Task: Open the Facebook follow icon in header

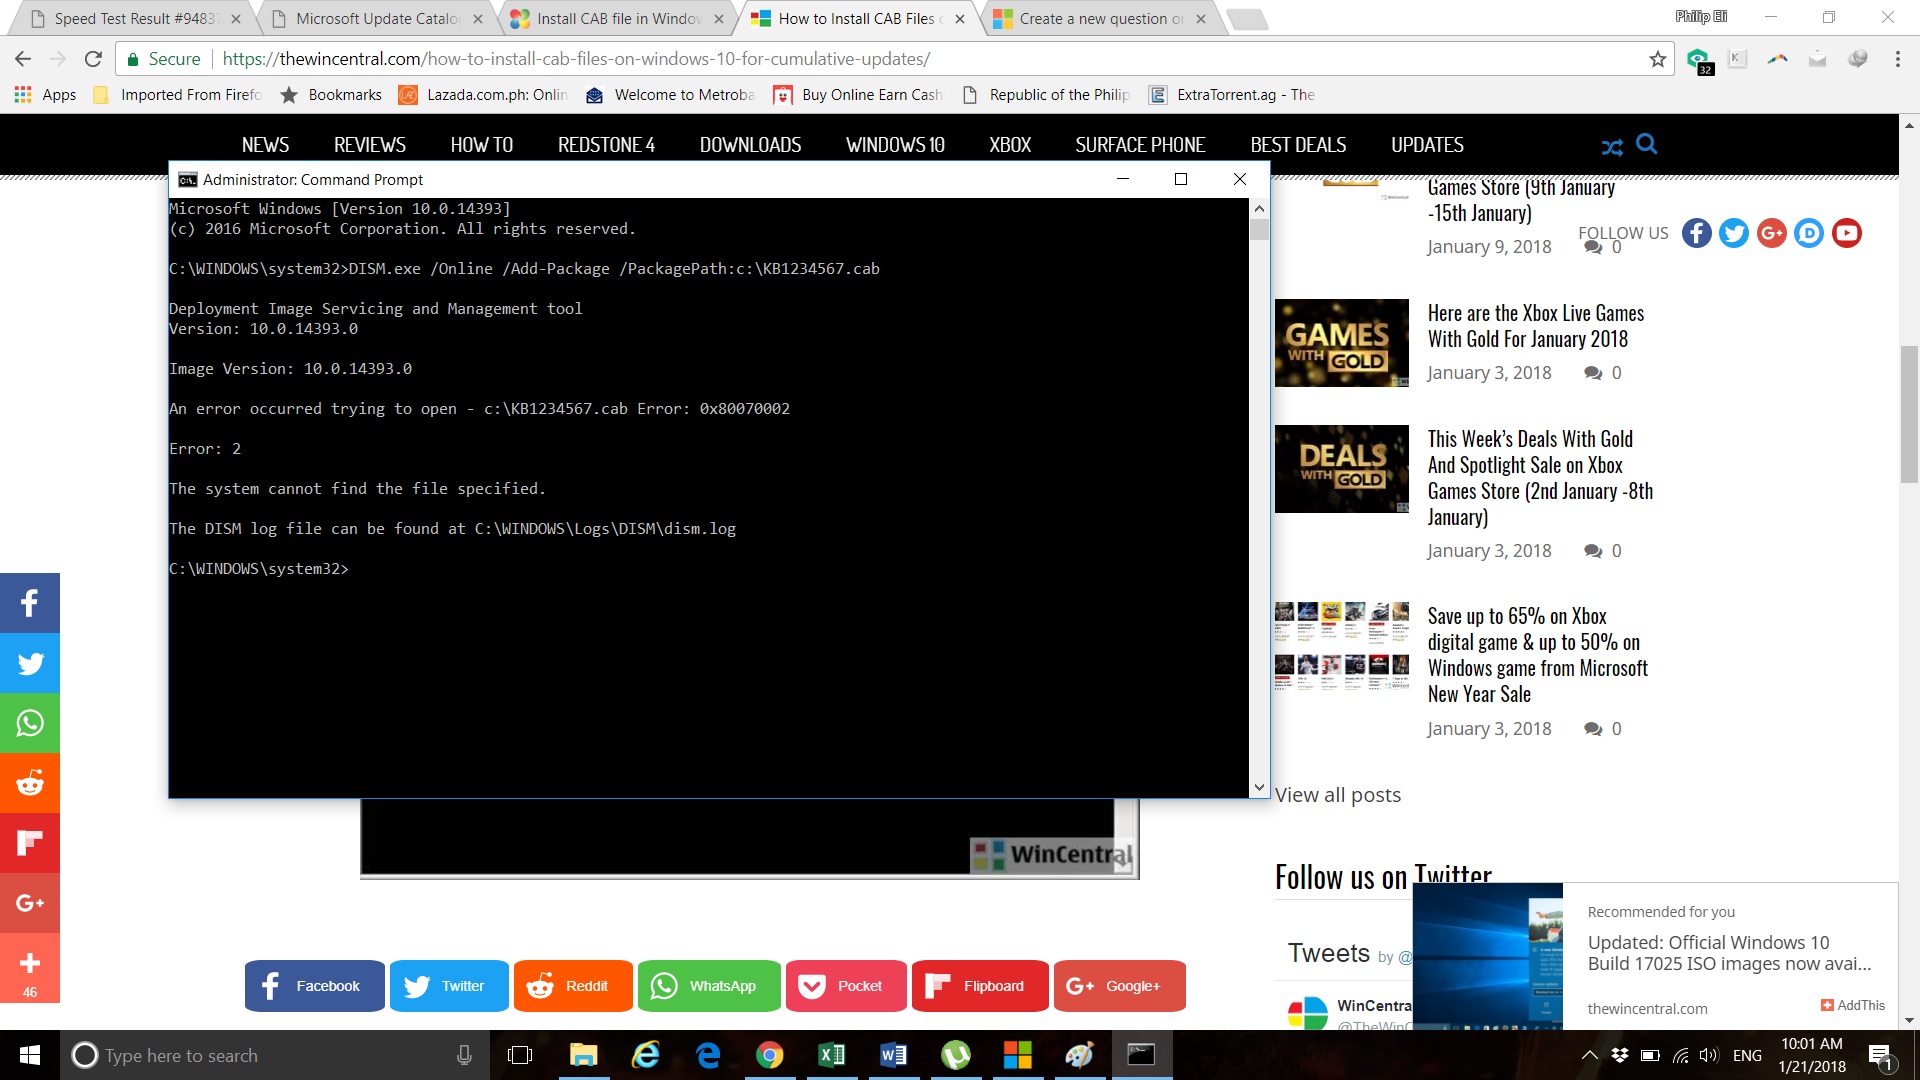Action: pyautogui.click(x=1696, y=233)
